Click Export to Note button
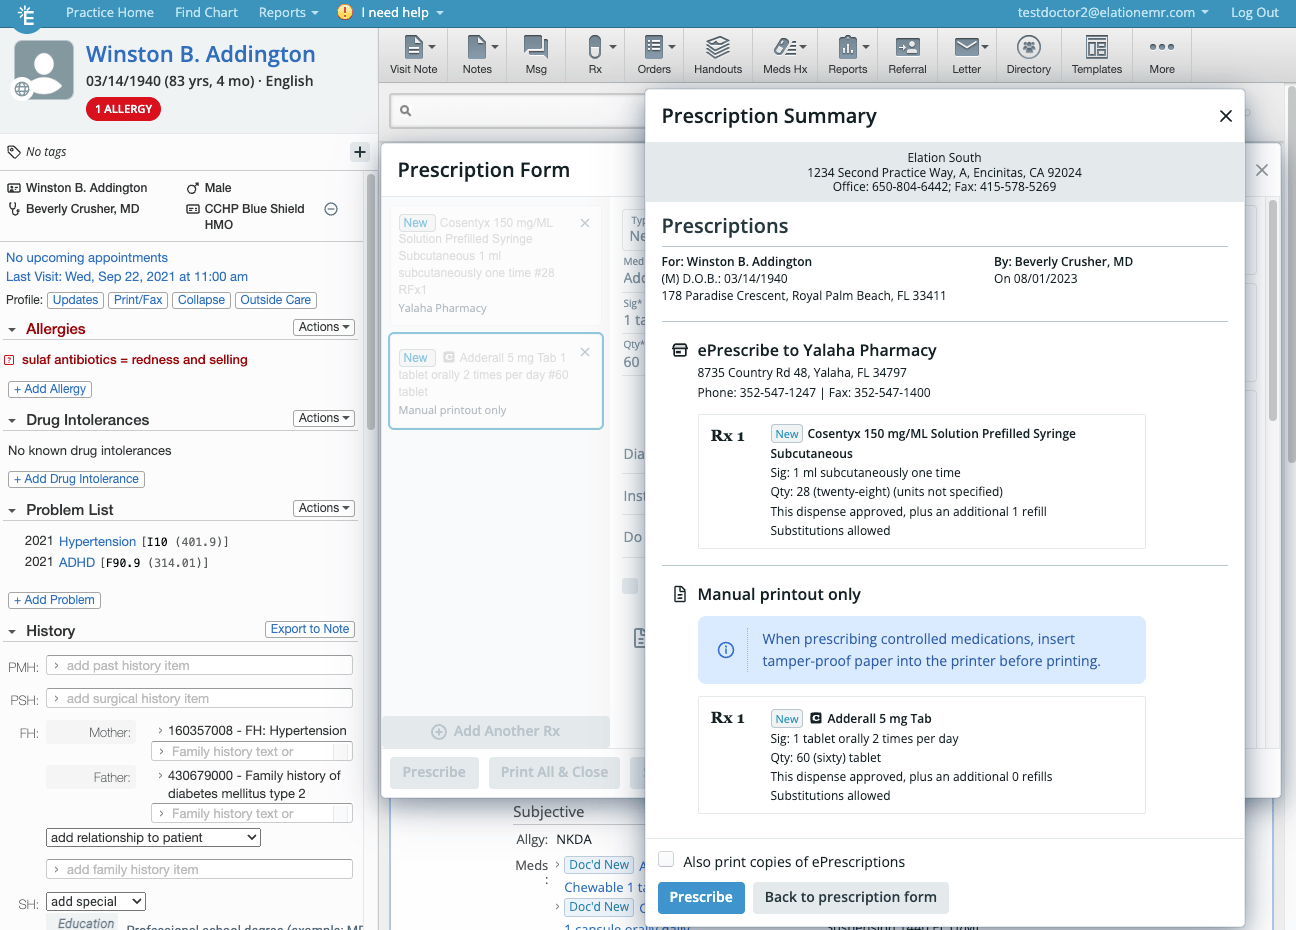 point(310,629)
